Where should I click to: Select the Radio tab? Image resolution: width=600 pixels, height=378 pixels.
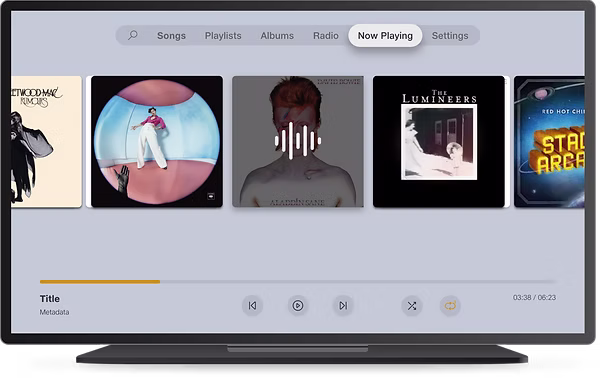[x=326, y=36]
